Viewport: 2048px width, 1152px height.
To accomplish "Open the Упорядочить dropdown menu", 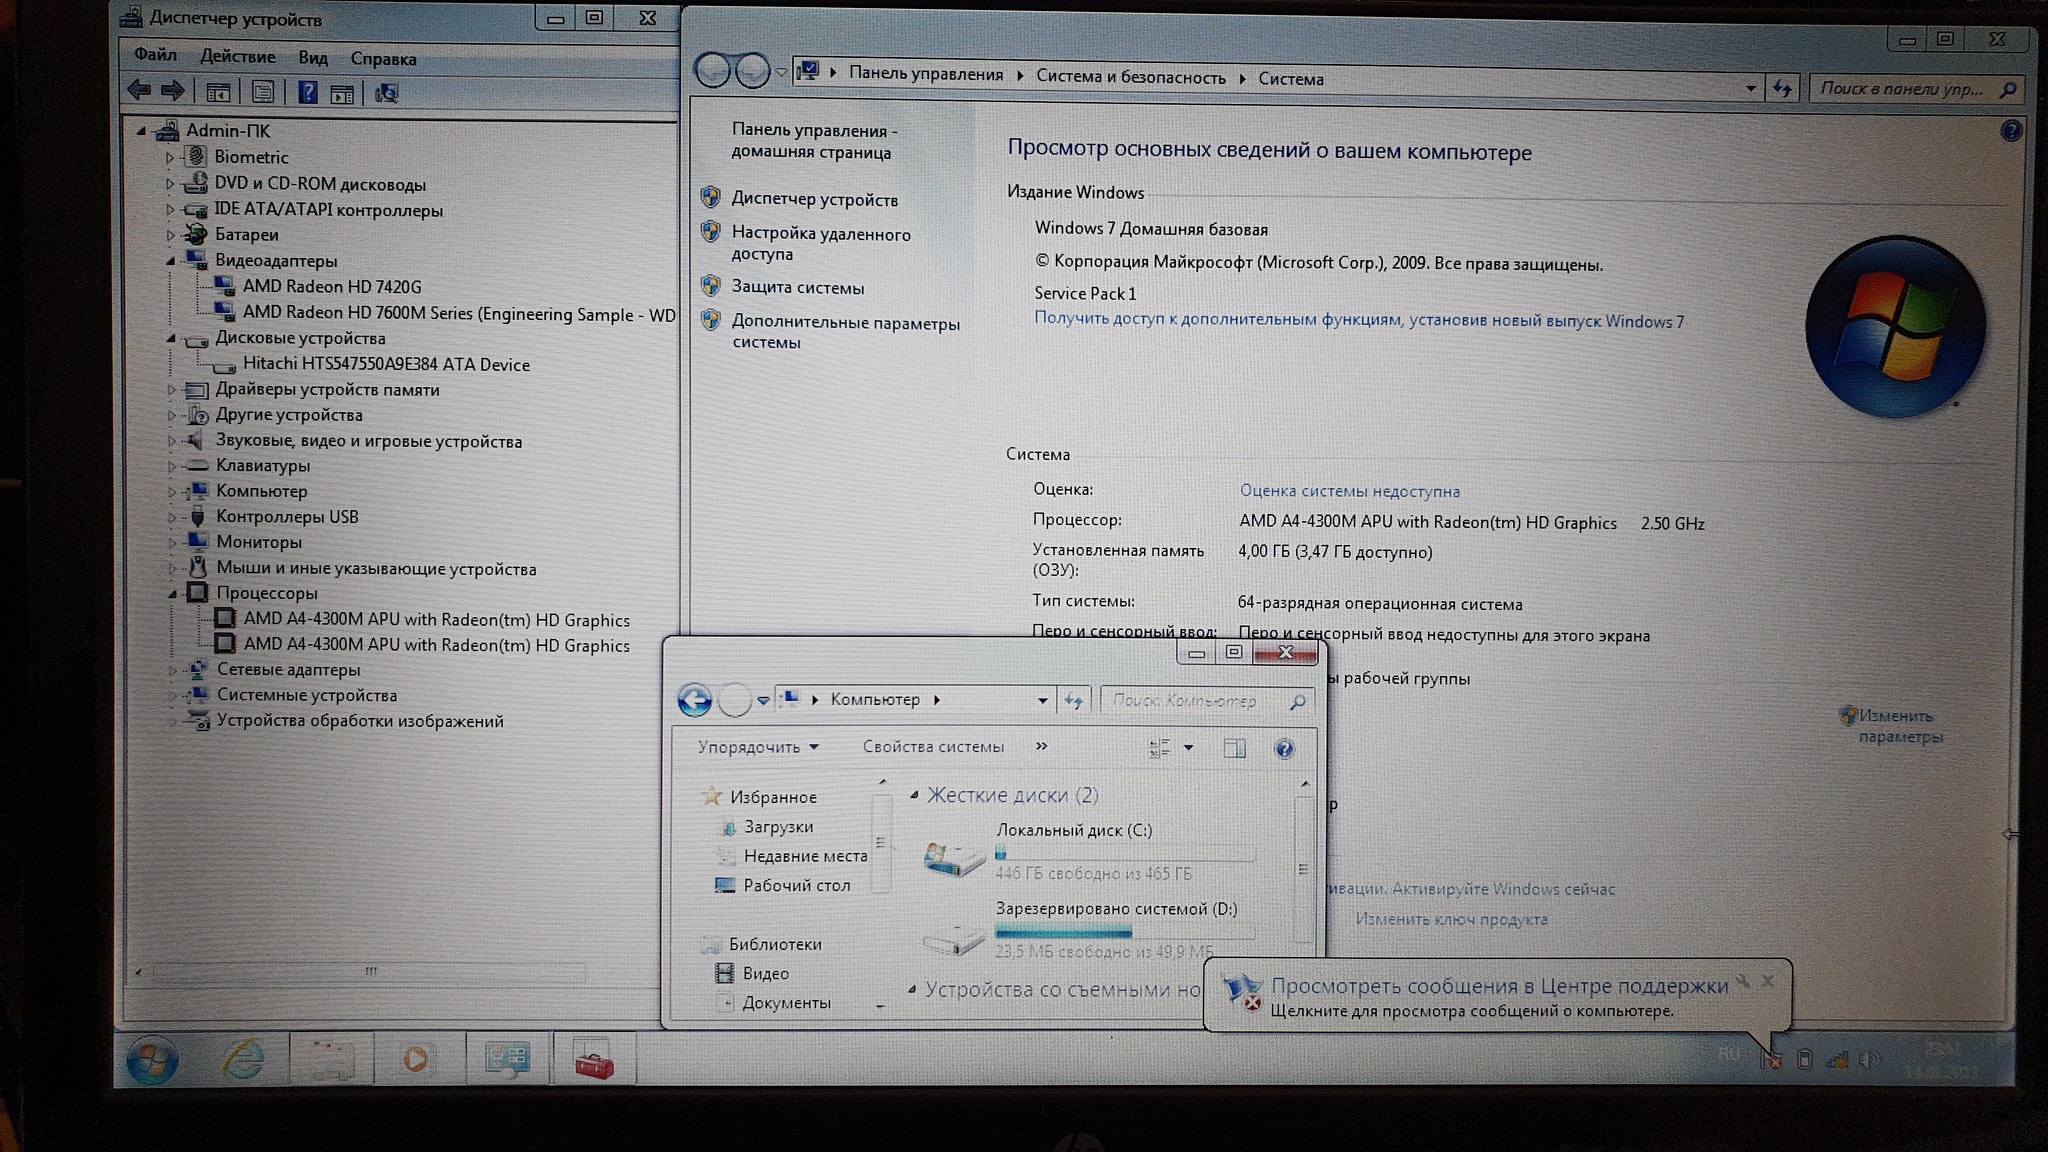I will [758, 747].
